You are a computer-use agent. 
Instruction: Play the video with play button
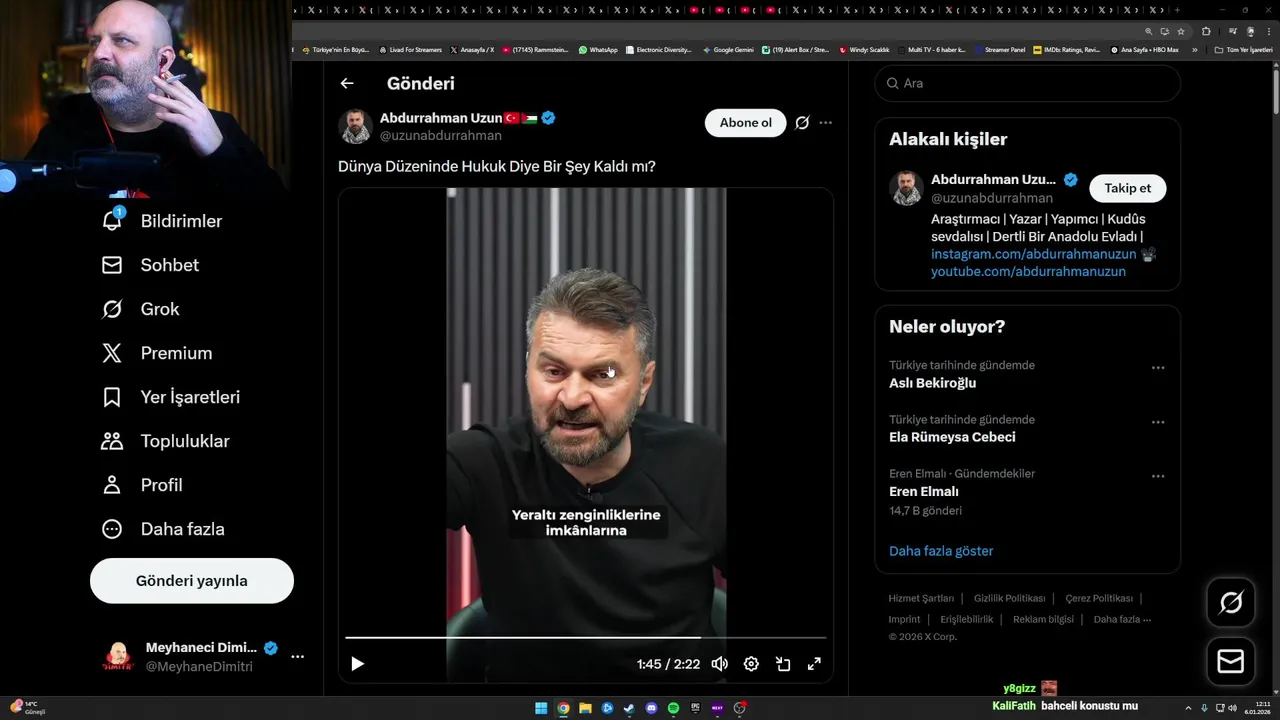[357, 664]
